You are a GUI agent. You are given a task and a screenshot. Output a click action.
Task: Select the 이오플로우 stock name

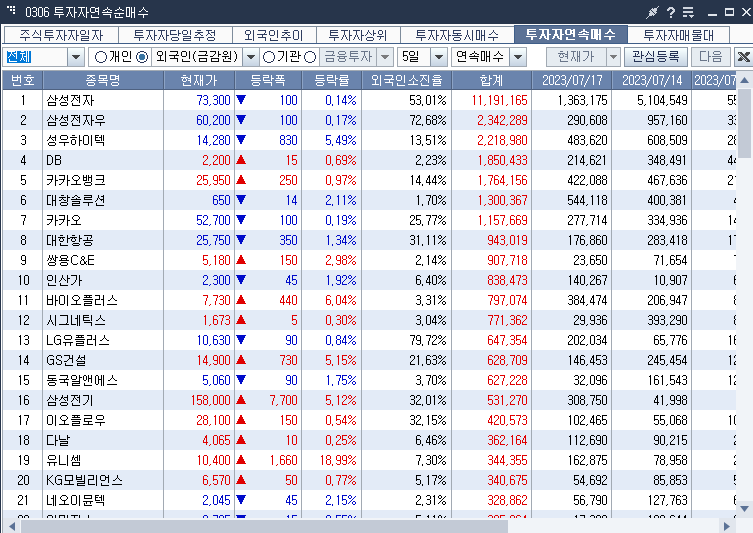tap(75, 420)
